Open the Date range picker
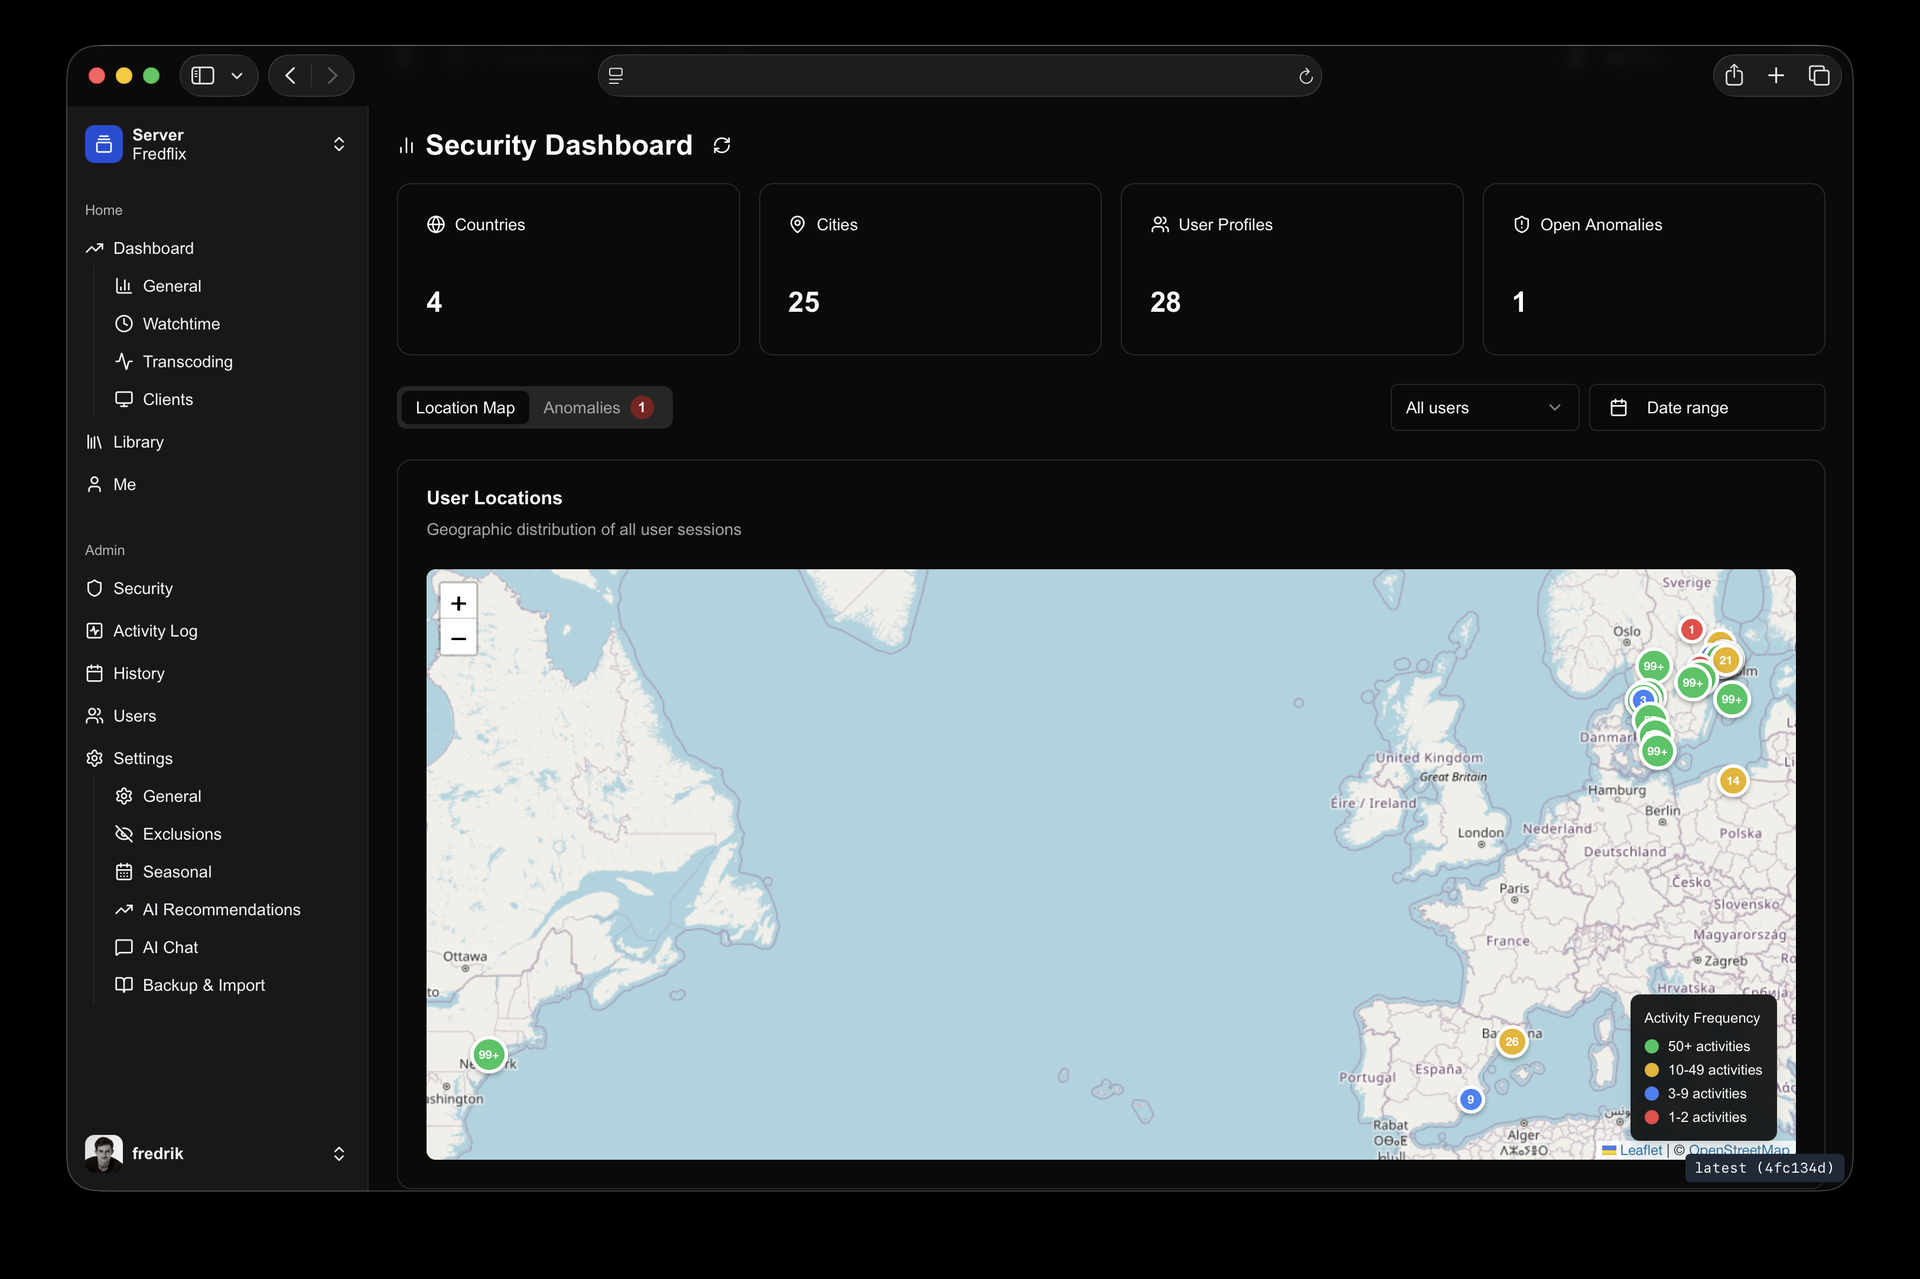The width and height of the screenshot is (1920, 1279). click(x=1707, y=408)
